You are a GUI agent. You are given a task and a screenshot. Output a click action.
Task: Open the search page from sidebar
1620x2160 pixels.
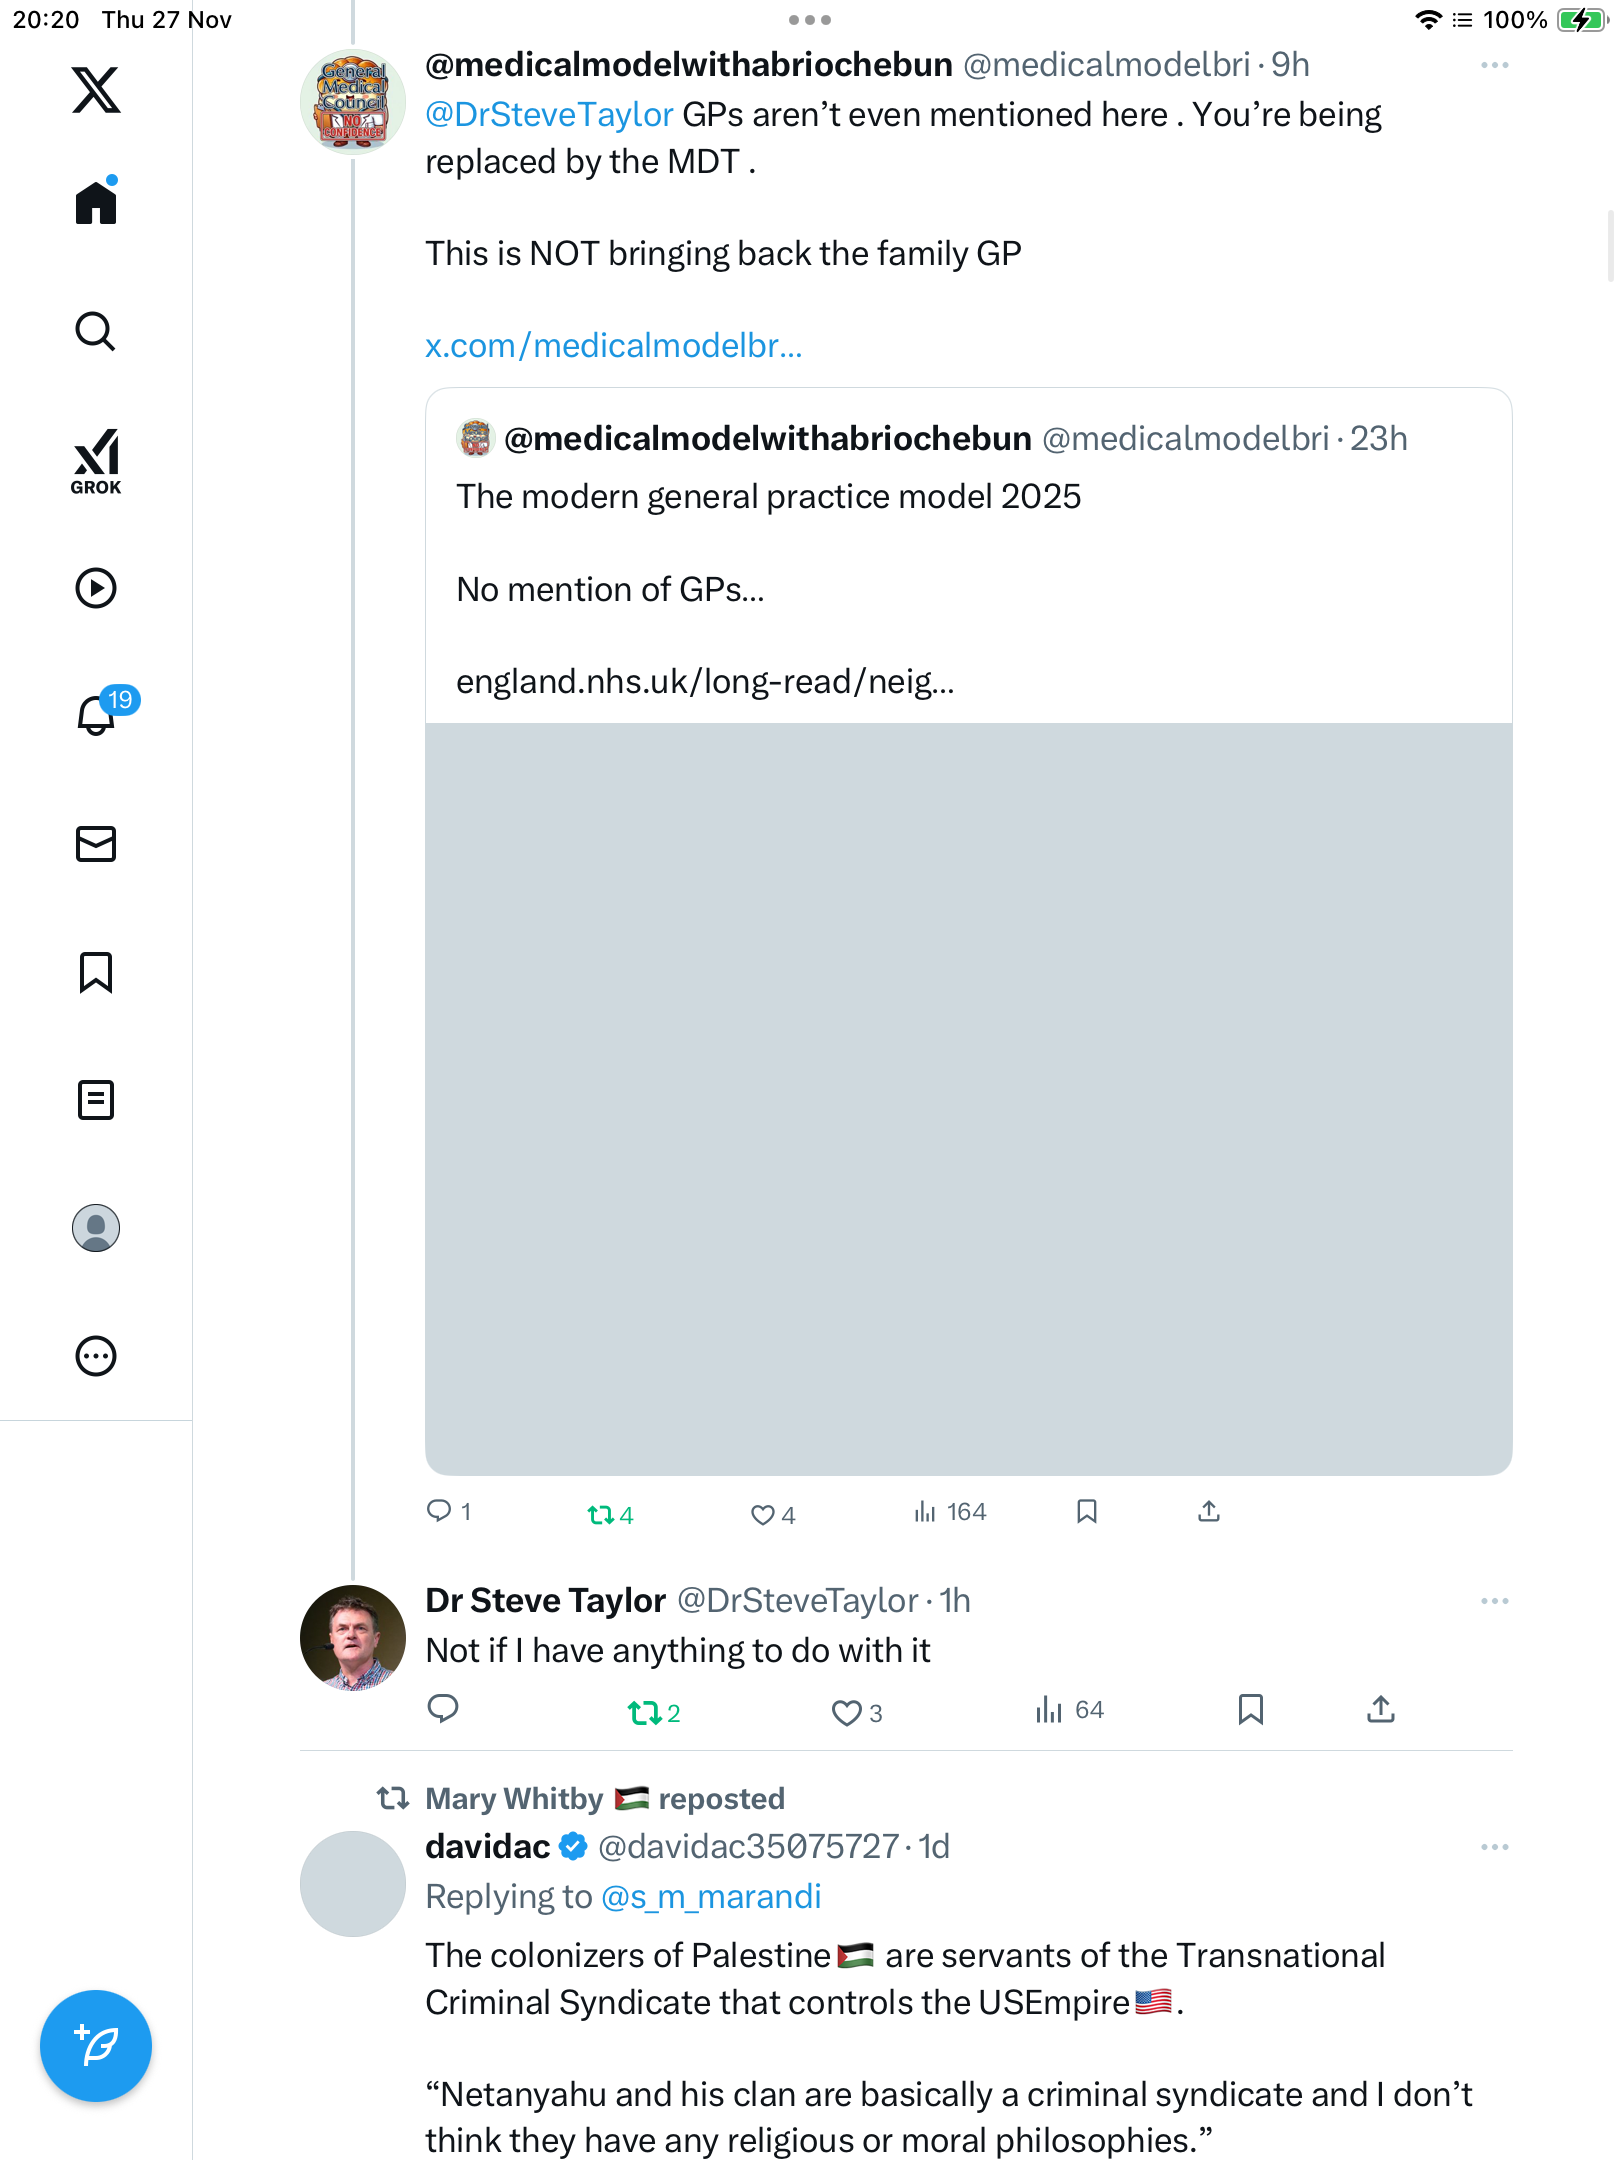pyautogui.click(x=96, y=331)
